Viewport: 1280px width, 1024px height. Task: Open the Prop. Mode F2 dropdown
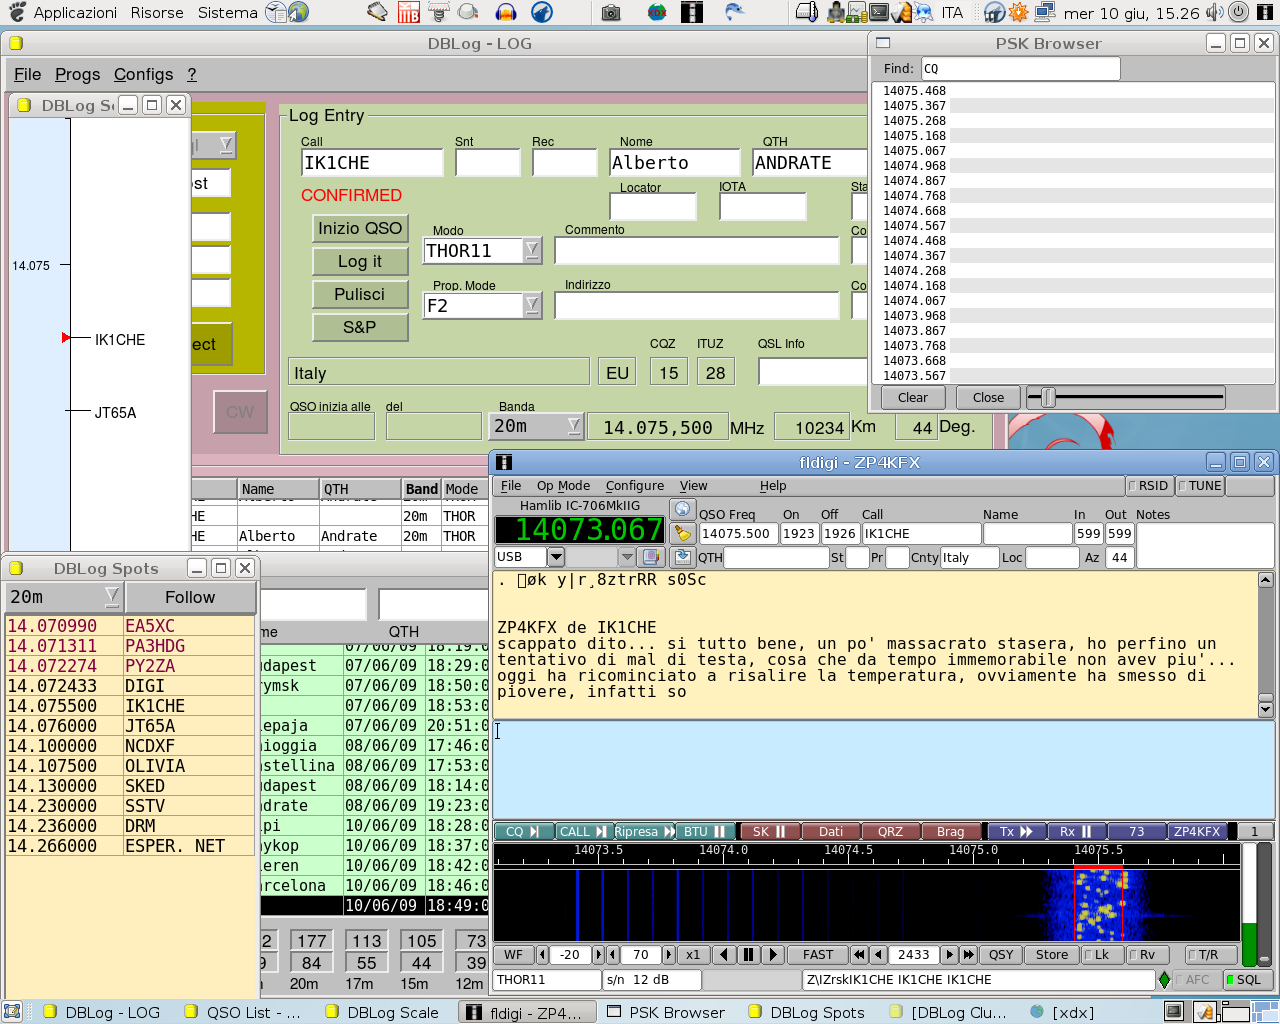tap(532, 305)
